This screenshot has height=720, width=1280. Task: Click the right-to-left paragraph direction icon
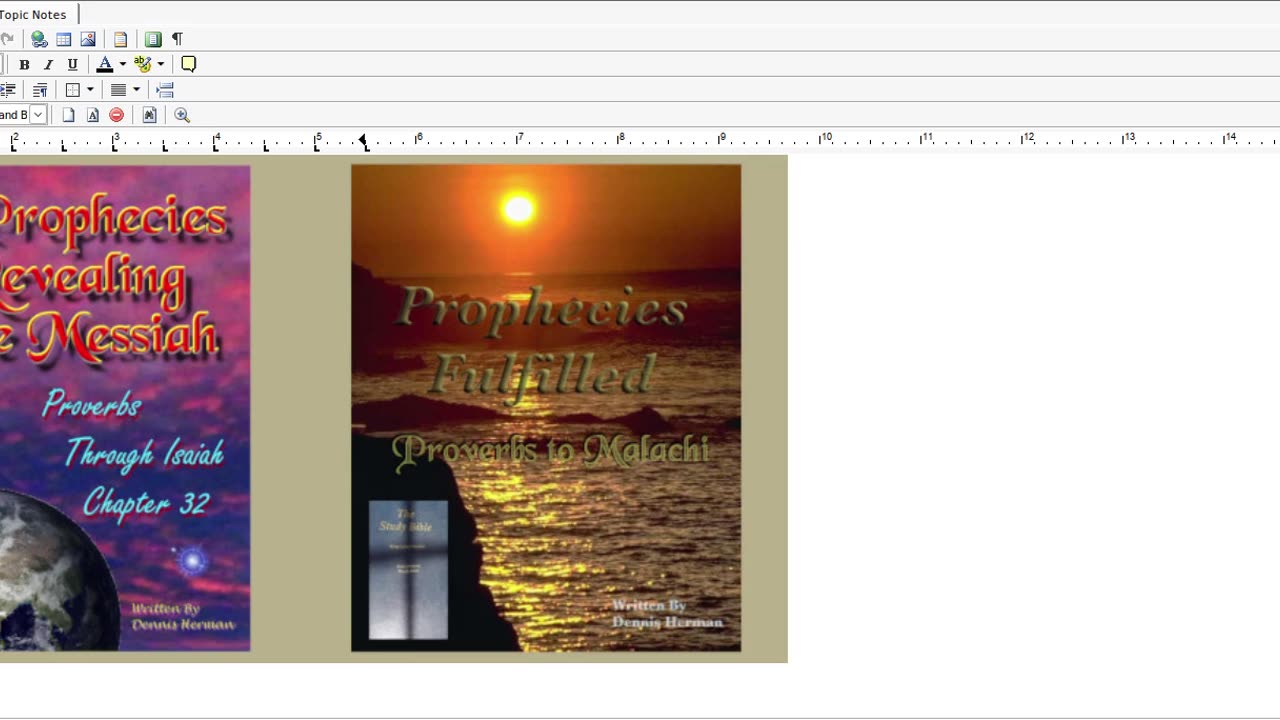point(40,90)
